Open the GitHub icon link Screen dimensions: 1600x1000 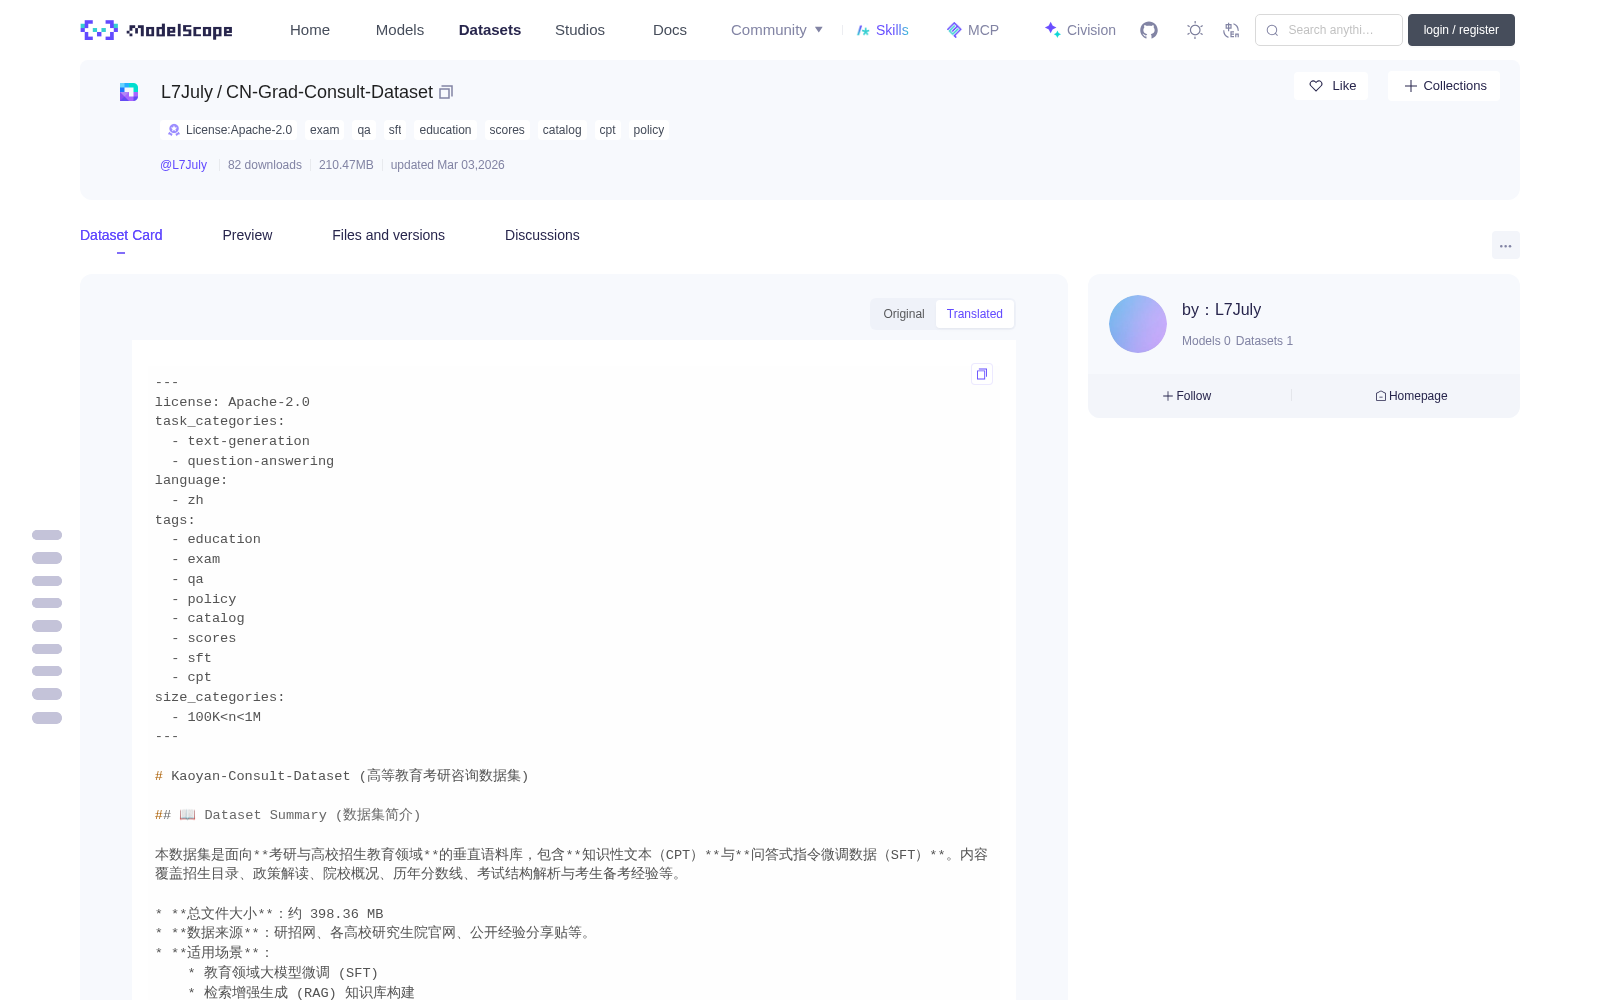[x=1149, y=30]
